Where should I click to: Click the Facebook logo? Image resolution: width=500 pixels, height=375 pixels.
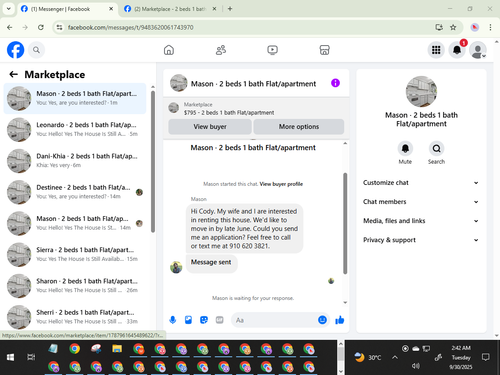(16, 50)
